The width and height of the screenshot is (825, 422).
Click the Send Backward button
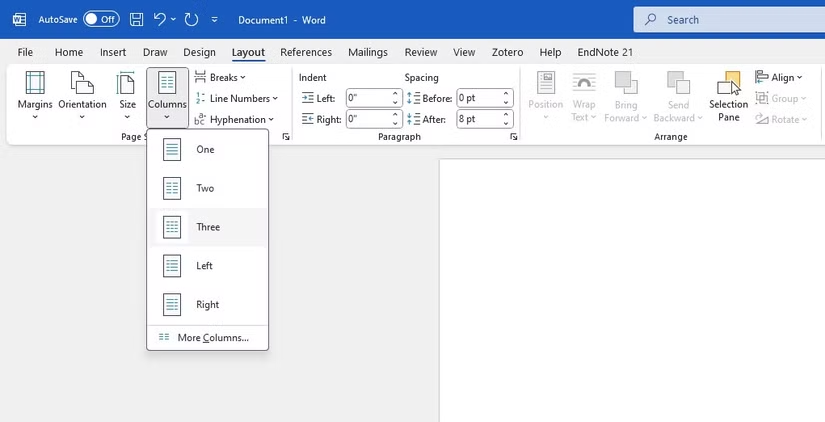(x=678, y=96)
